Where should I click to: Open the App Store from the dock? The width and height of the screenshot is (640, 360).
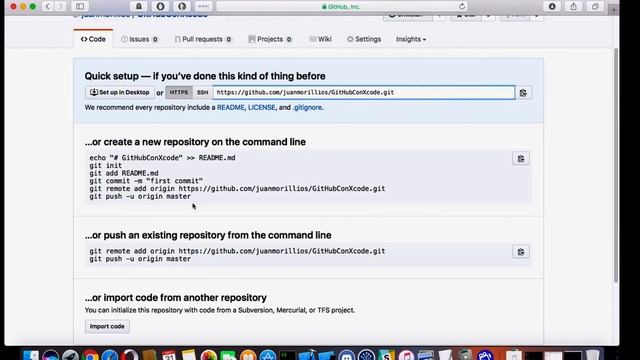(x=268, y=355)
